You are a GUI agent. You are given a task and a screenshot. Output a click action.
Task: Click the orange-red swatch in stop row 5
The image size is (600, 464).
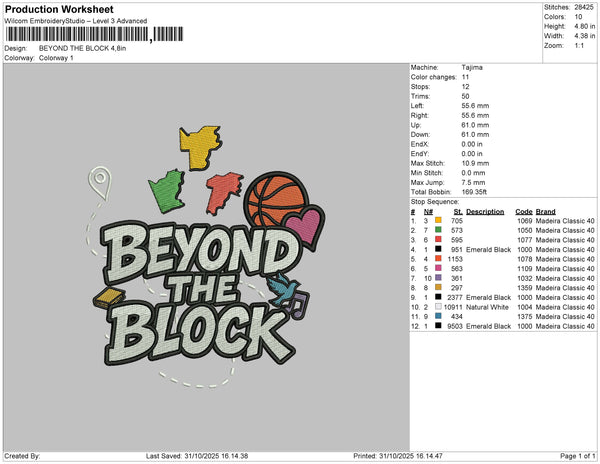[x=438, y=259]
